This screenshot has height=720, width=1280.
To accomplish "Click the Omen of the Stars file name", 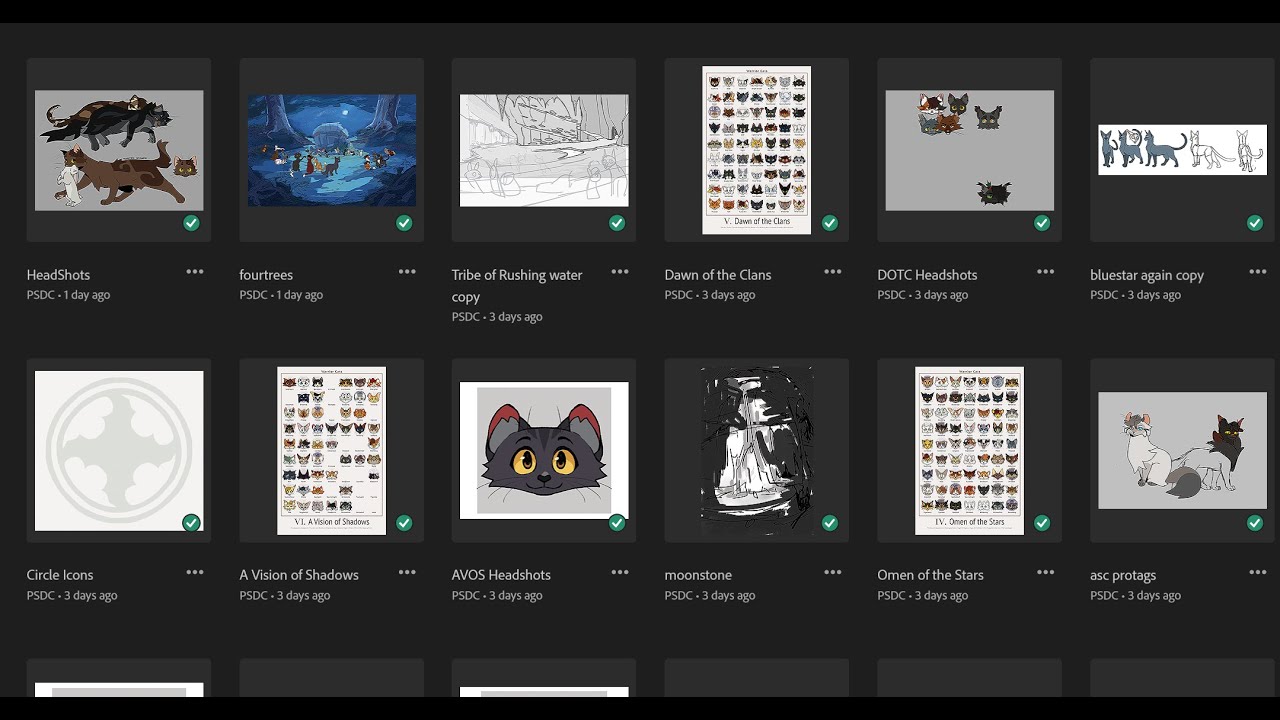I will tap(930, 575).
